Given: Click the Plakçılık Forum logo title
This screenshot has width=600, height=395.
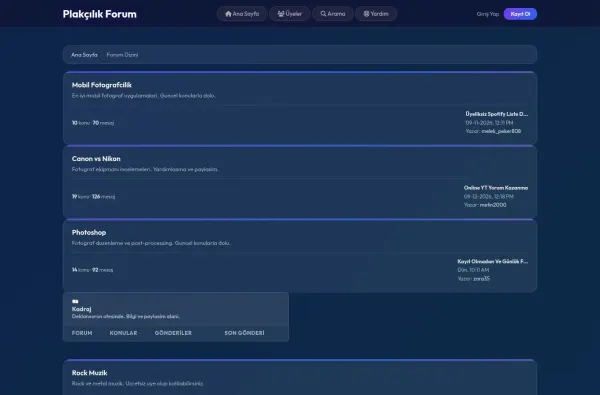Looking at the screenshot, I should (x=99, y=14).
